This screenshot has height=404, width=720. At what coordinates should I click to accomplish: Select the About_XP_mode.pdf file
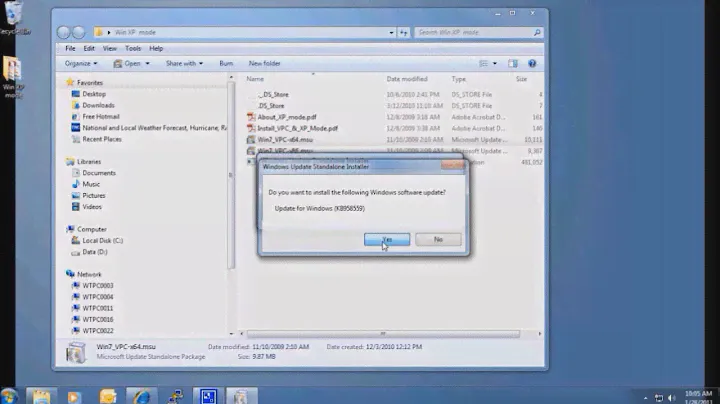(284, 117)
